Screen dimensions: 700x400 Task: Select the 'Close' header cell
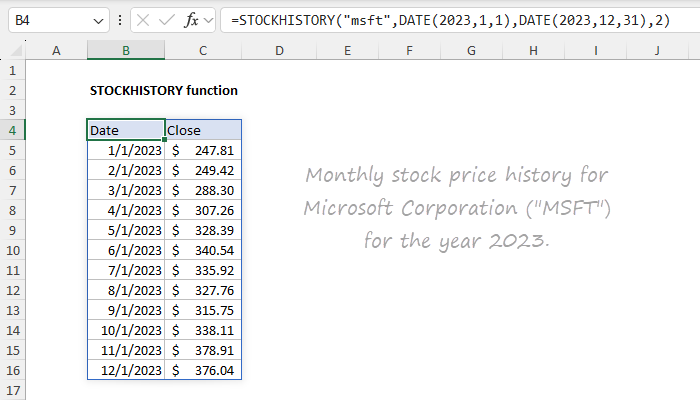[x=203, y=130]
